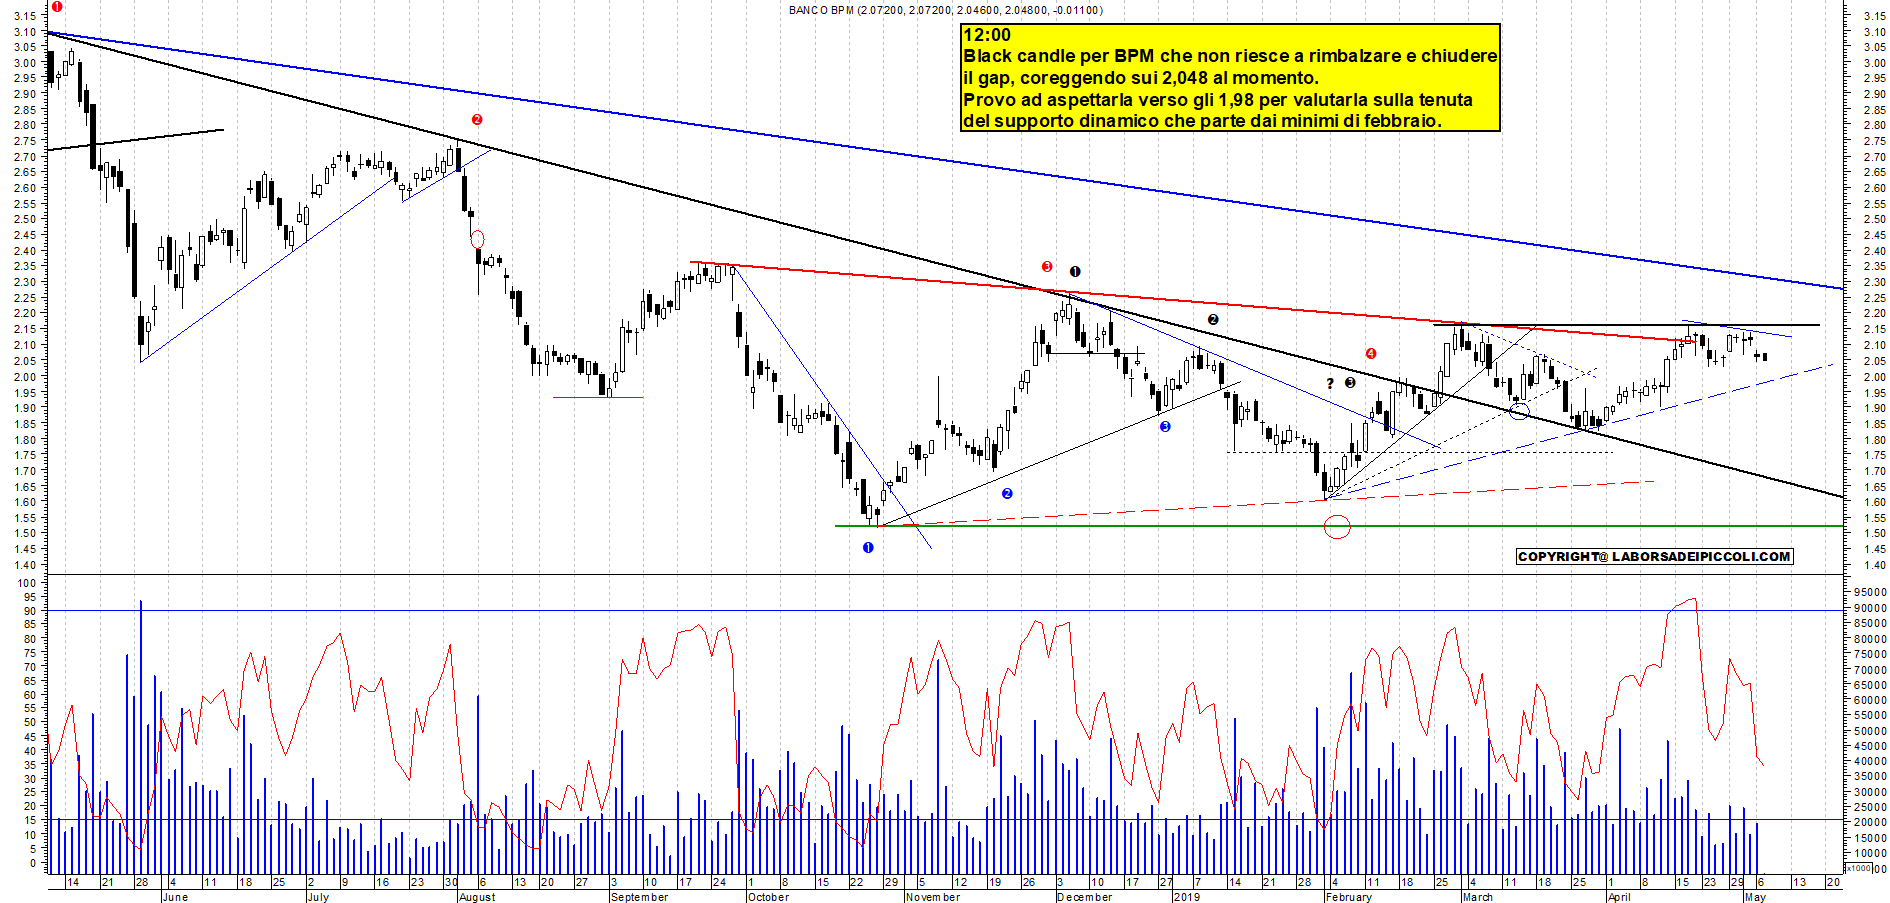Click the blue wave marker 1 below October low

[x=868, y=547]
